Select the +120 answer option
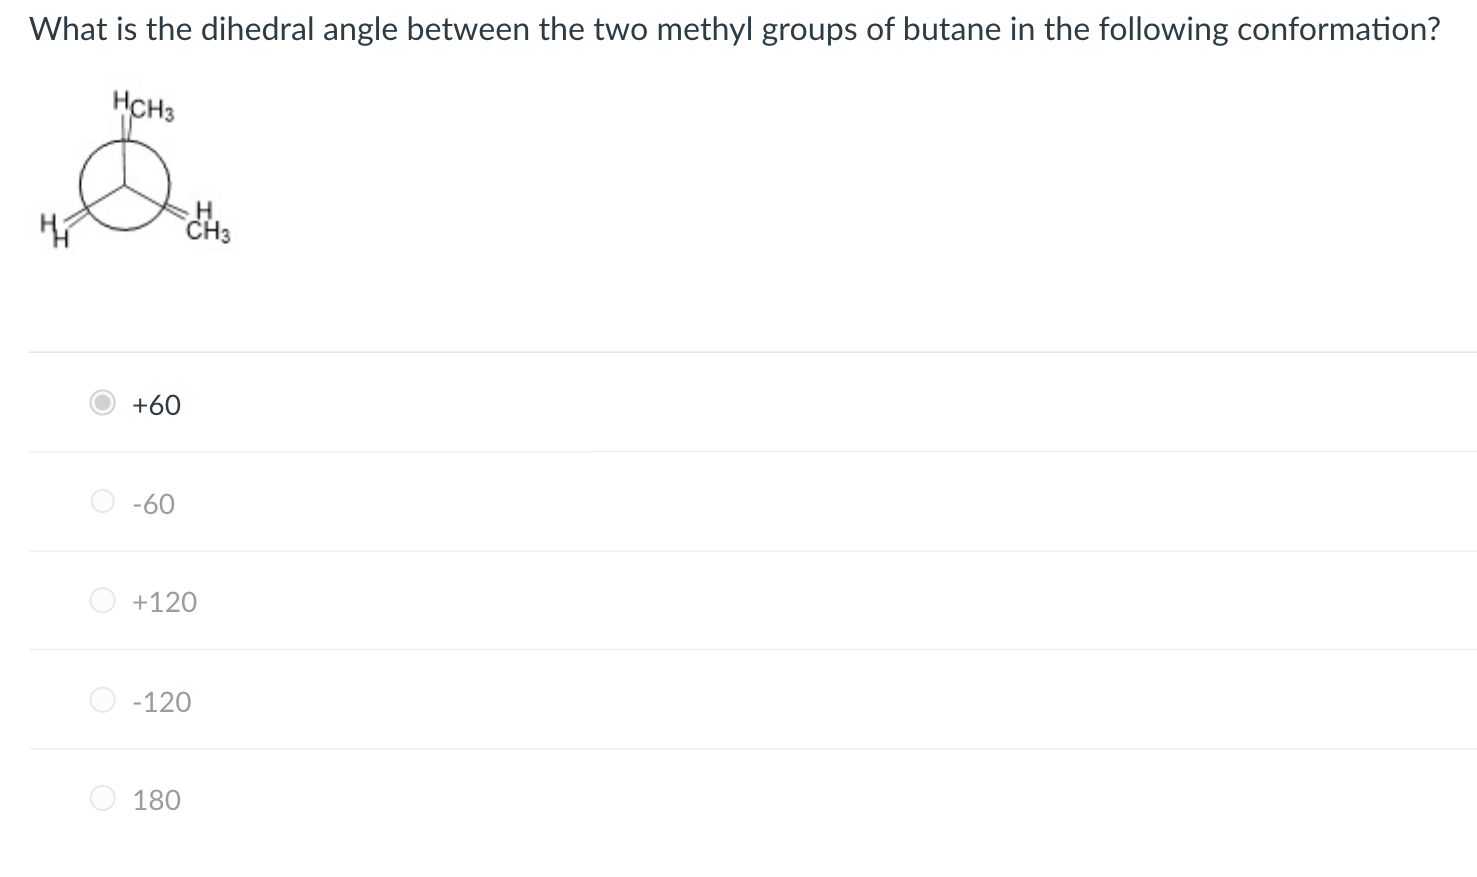This screenshot has height=877, width=1477. (x=101, y=600)
